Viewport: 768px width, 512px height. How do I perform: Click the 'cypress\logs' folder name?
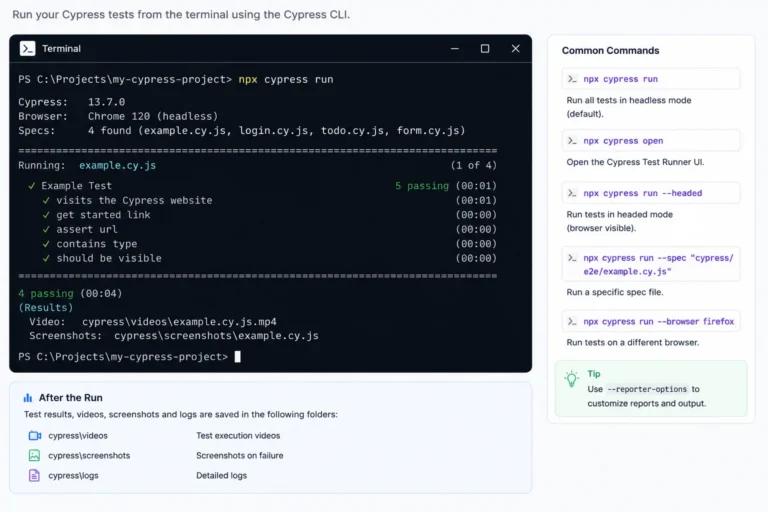[73, 476]
